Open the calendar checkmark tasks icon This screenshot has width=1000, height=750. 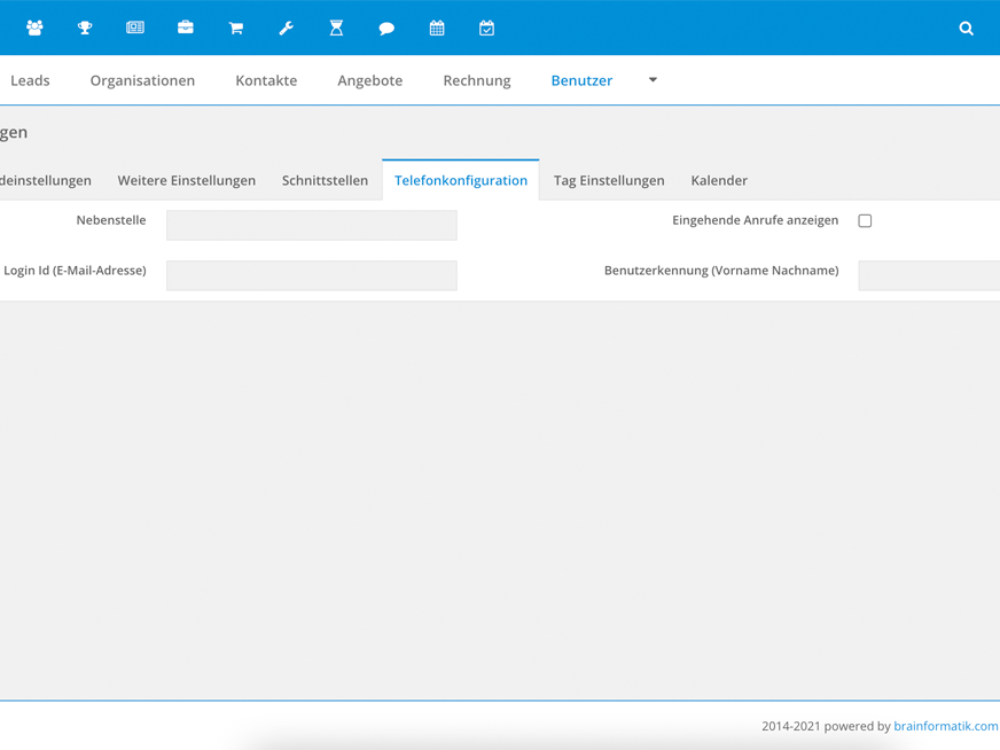(487, 28)
